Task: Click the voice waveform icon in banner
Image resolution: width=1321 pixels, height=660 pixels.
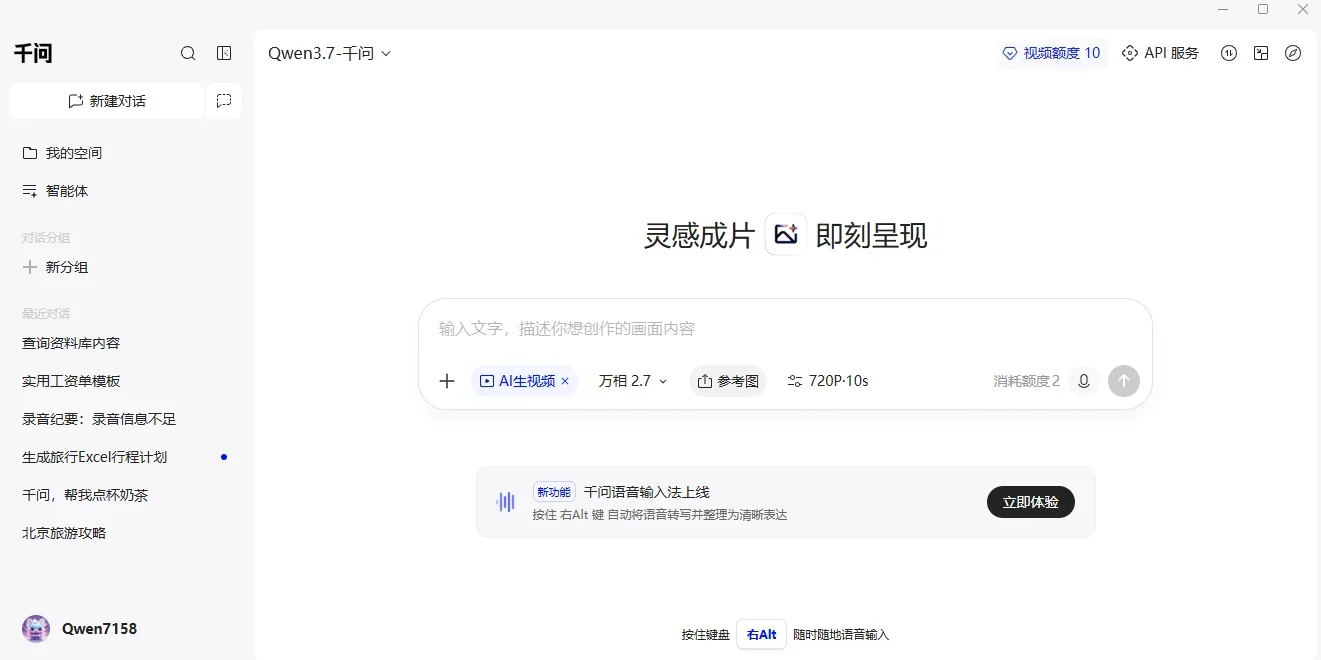Action: click(506, 502)
